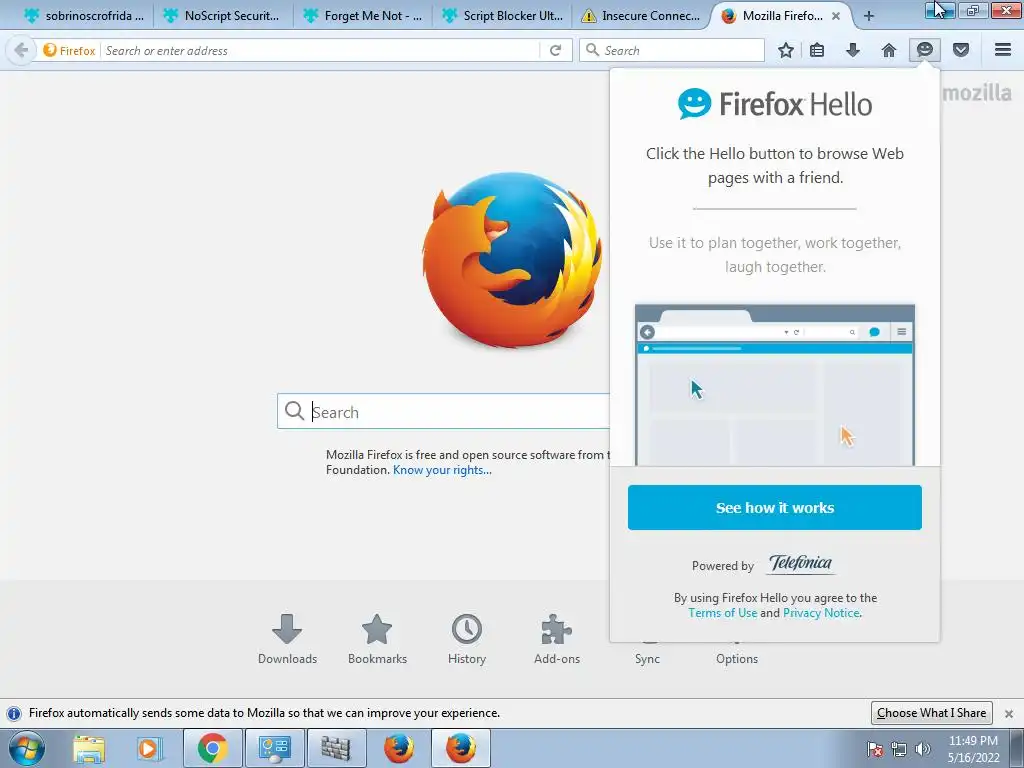Click the taskbar clock showing 11:49 PM

point(973,749)
